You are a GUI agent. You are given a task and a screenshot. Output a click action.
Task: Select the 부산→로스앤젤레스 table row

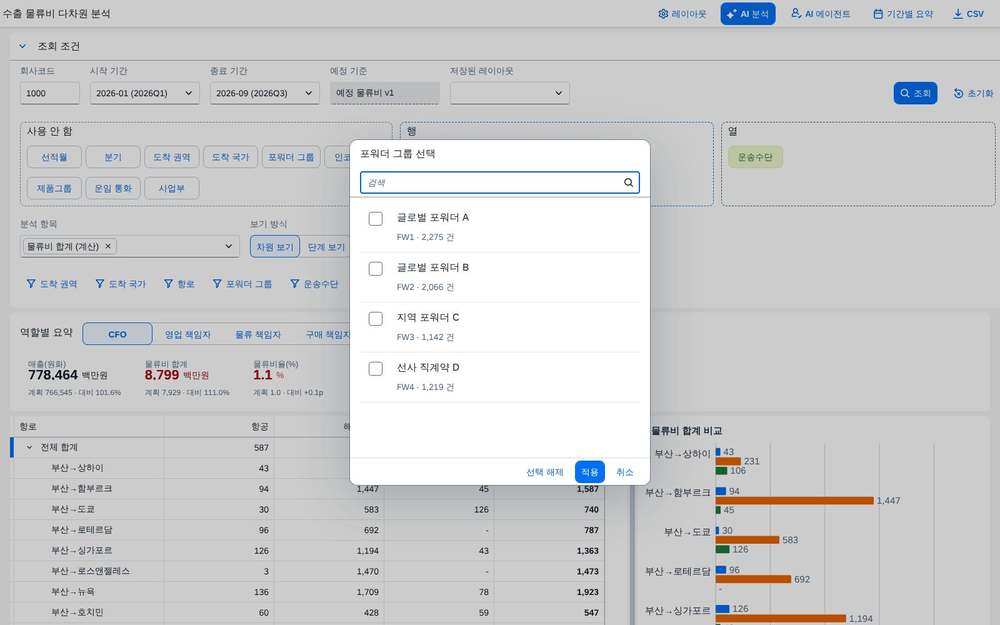(308, 571)
